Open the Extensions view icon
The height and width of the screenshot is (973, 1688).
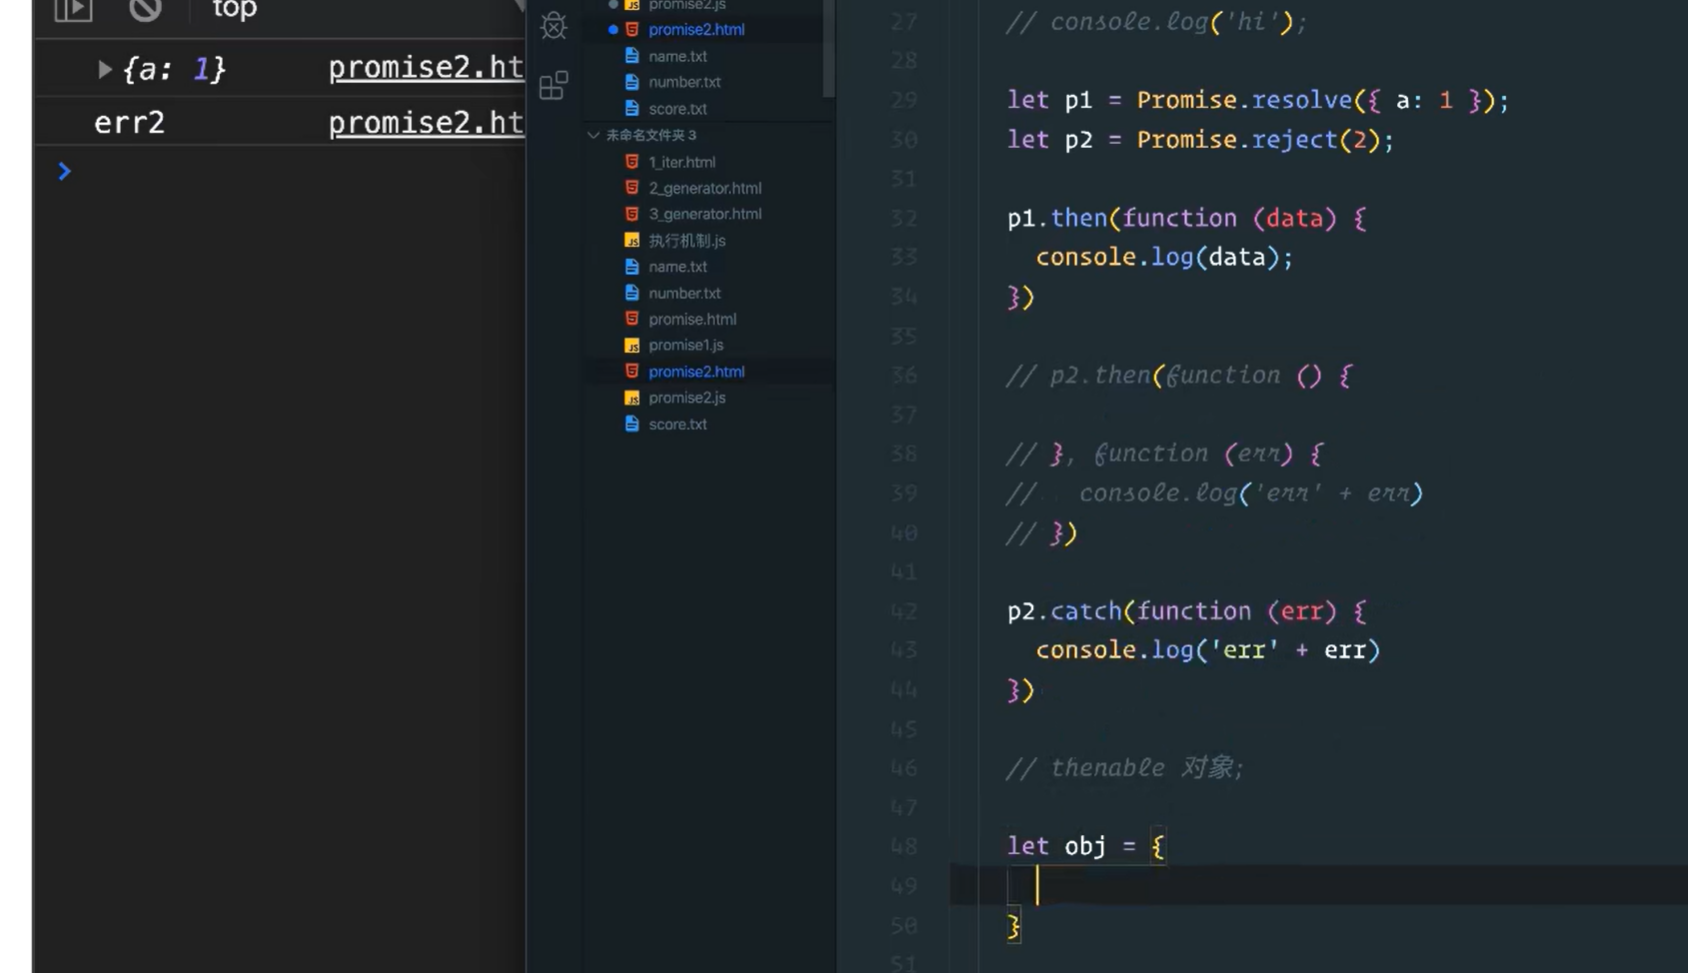pyautogui.click(x=554, y=86)
